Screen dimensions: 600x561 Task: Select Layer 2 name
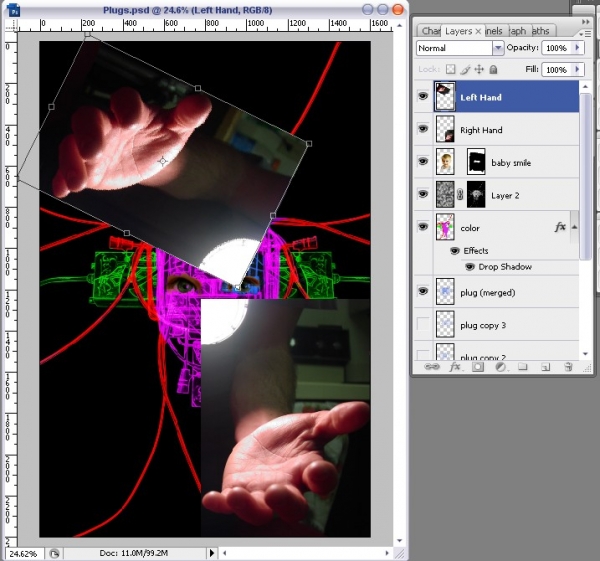(505, 196)
